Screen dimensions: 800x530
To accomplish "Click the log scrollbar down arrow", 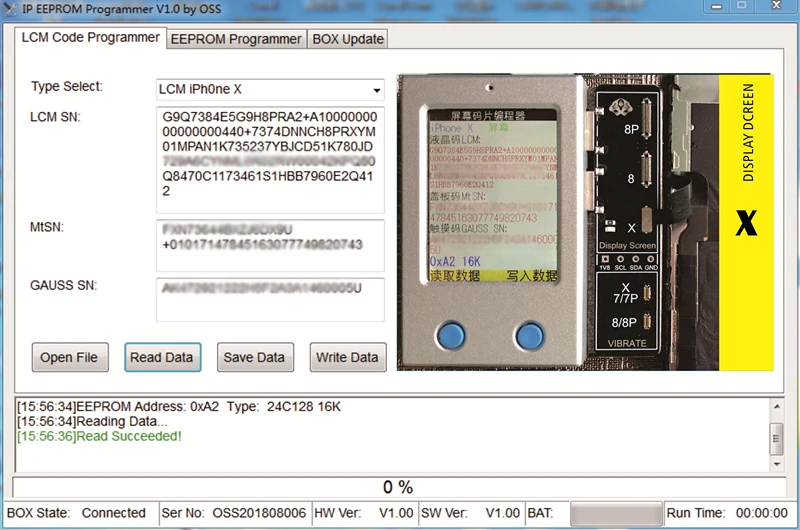I will coord(777,464).
